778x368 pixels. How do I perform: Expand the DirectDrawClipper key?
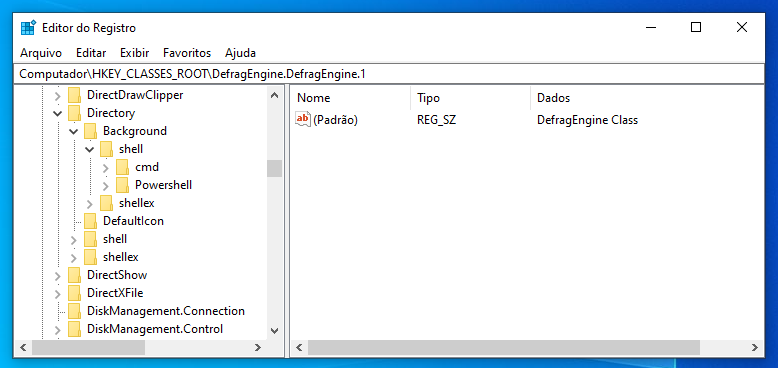point(58,95)
